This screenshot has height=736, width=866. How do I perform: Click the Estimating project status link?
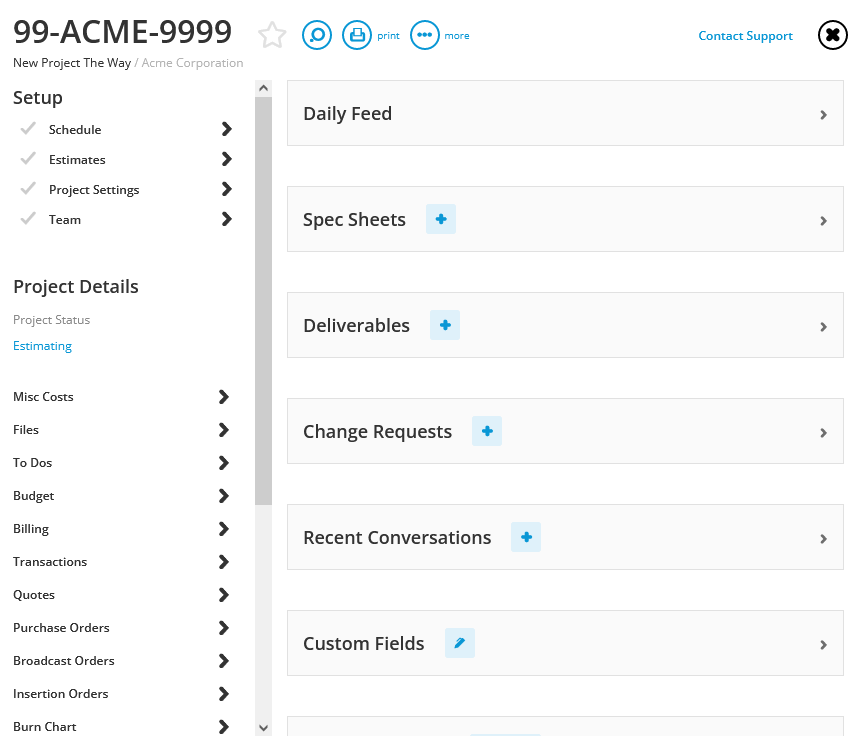click(x=42, y=346)
